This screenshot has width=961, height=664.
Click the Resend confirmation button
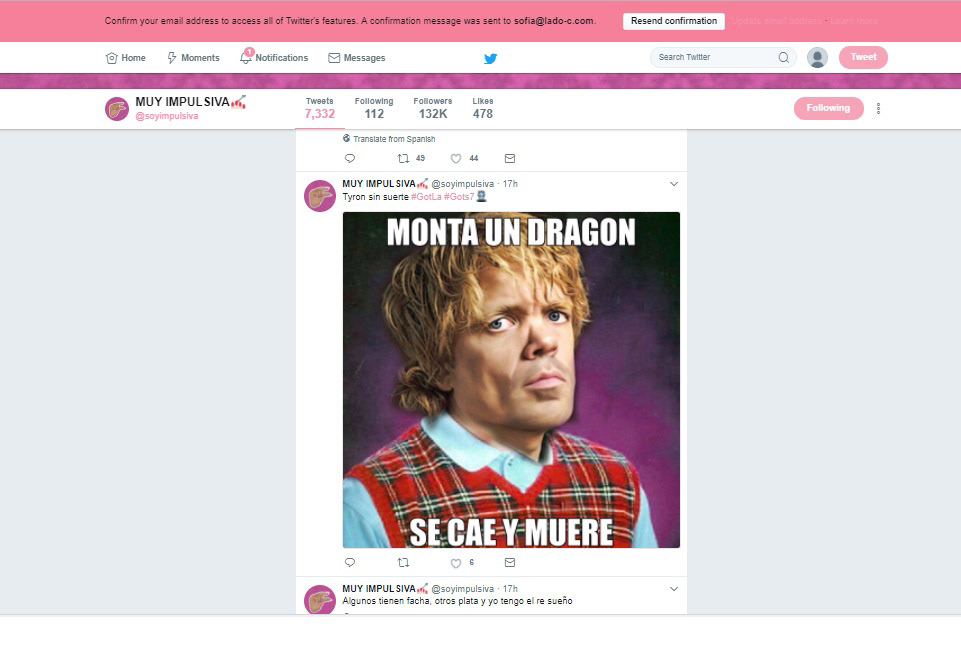pos(674,21)
